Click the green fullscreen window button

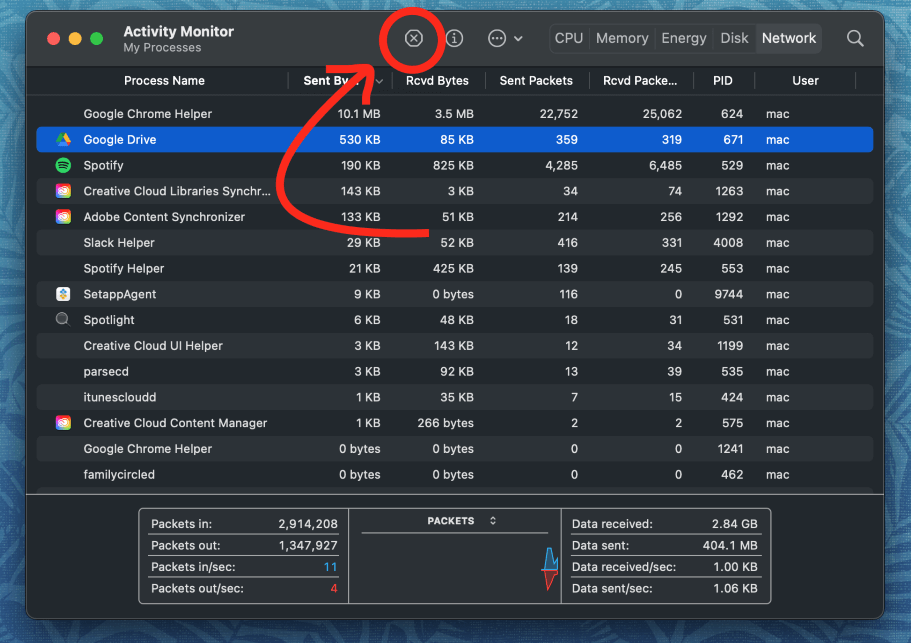point(96,38)
